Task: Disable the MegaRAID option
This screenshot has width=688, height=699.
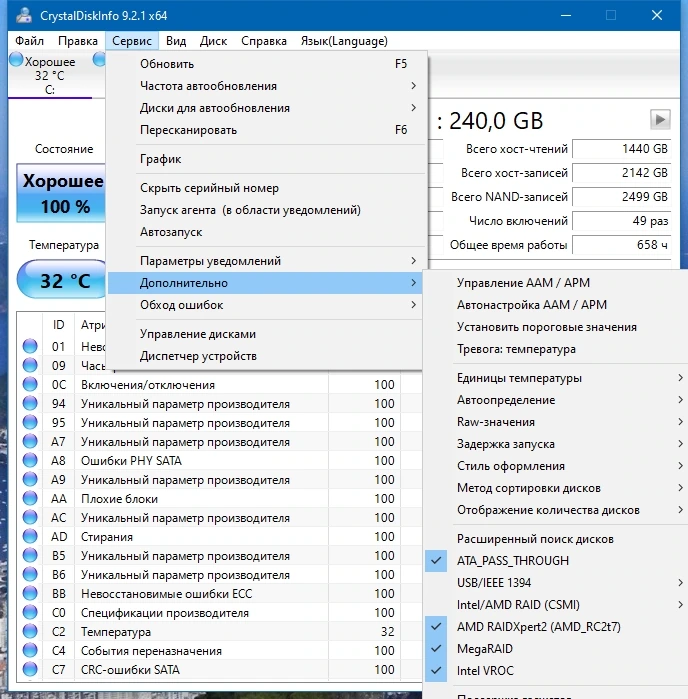Action: point(555,649)
